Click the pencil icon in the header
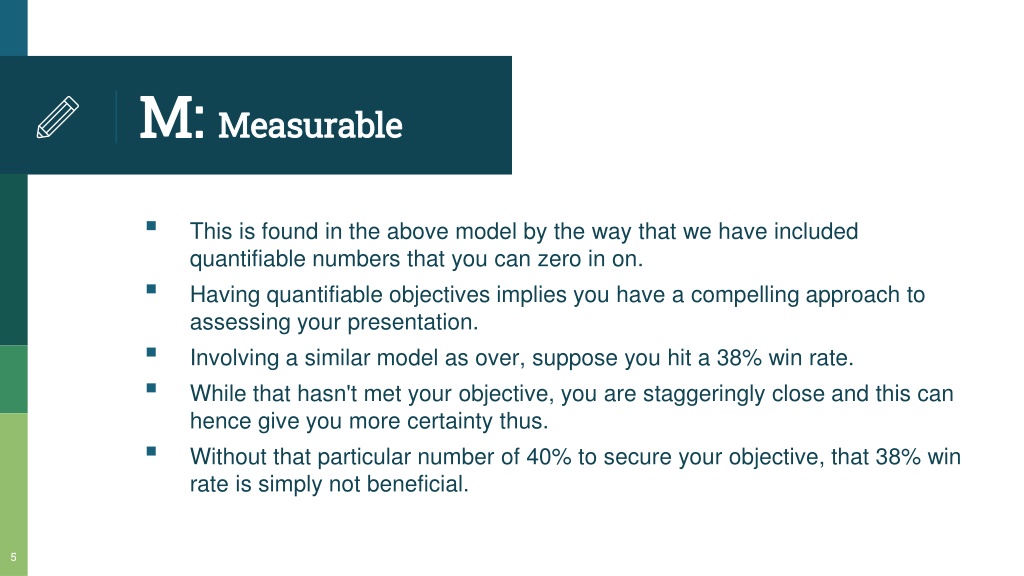Screen dimensions: 1024x576 57,118
